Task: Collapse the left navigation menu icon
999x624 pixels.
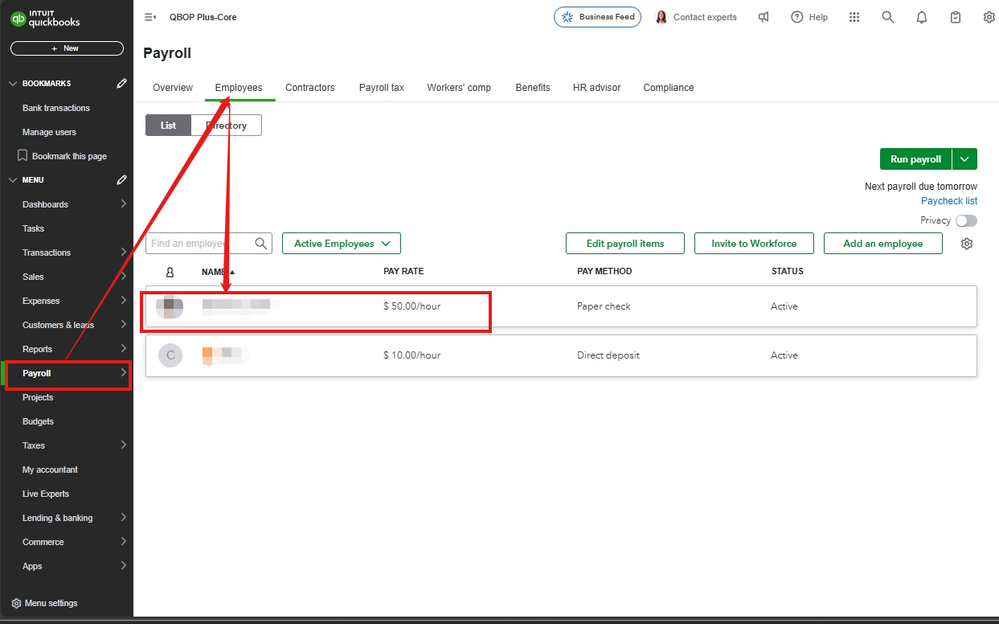Action: pos(150,17)
